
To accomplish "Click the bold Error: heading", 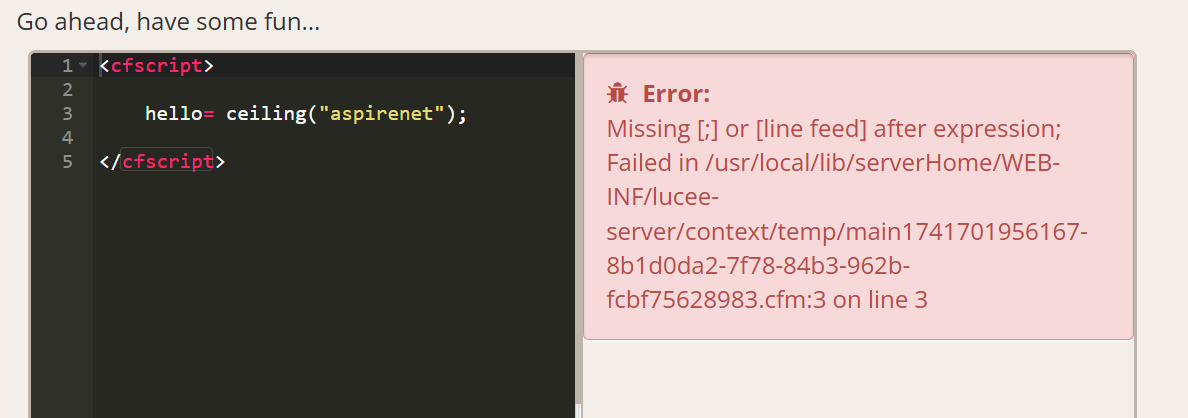I will coord(676,94).
